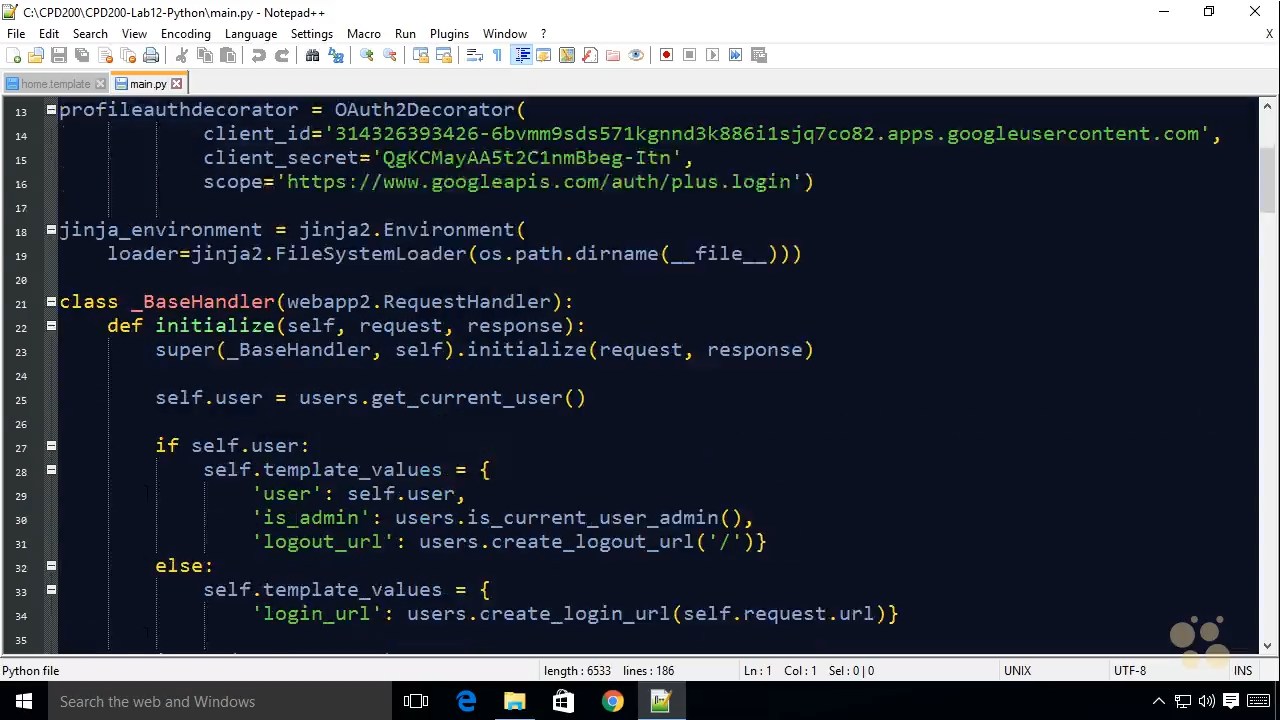The width and height of the screenshot is (1280, 720).
Task: Zoom out using the toolbar magnifier
Action: click(x=390, y=55)
